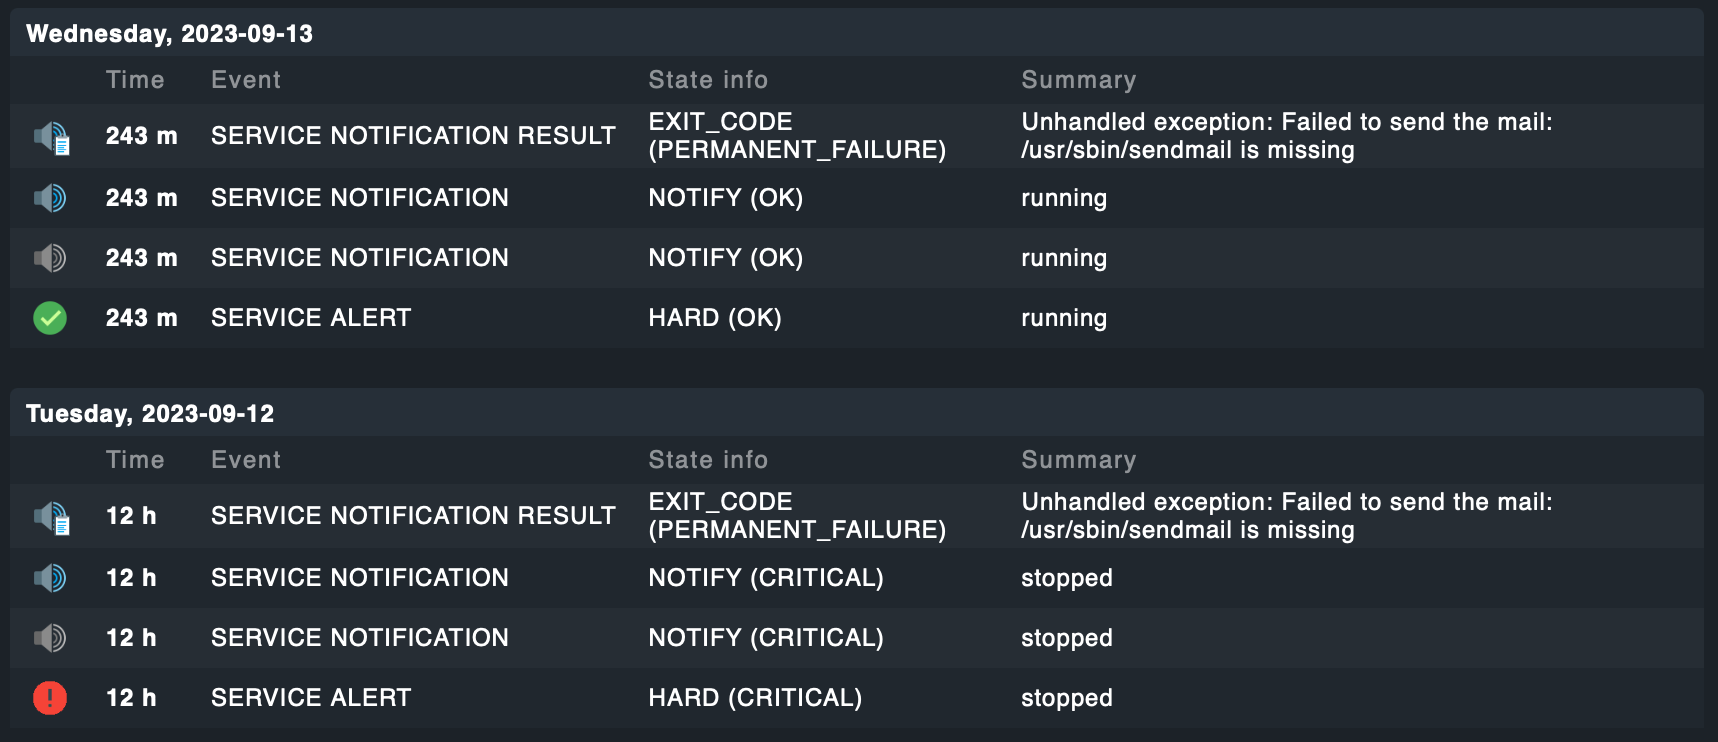
Task: Click Tuesday's EXIT_CODE (PERMANENT_FAILURE) state cell
Action: (796, 516)
